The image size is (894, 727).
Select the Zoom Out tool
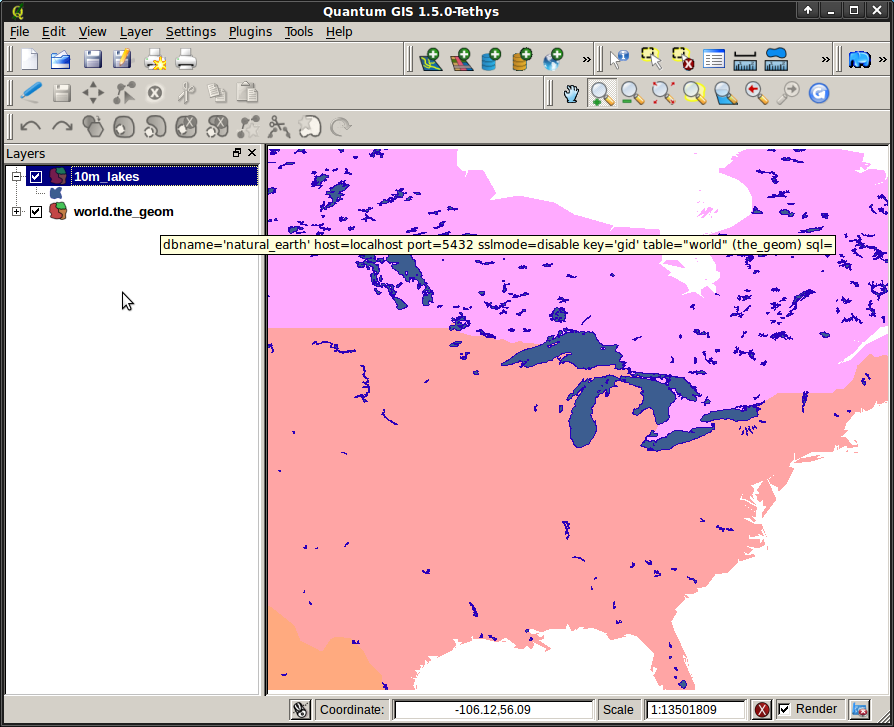[632, 94]
